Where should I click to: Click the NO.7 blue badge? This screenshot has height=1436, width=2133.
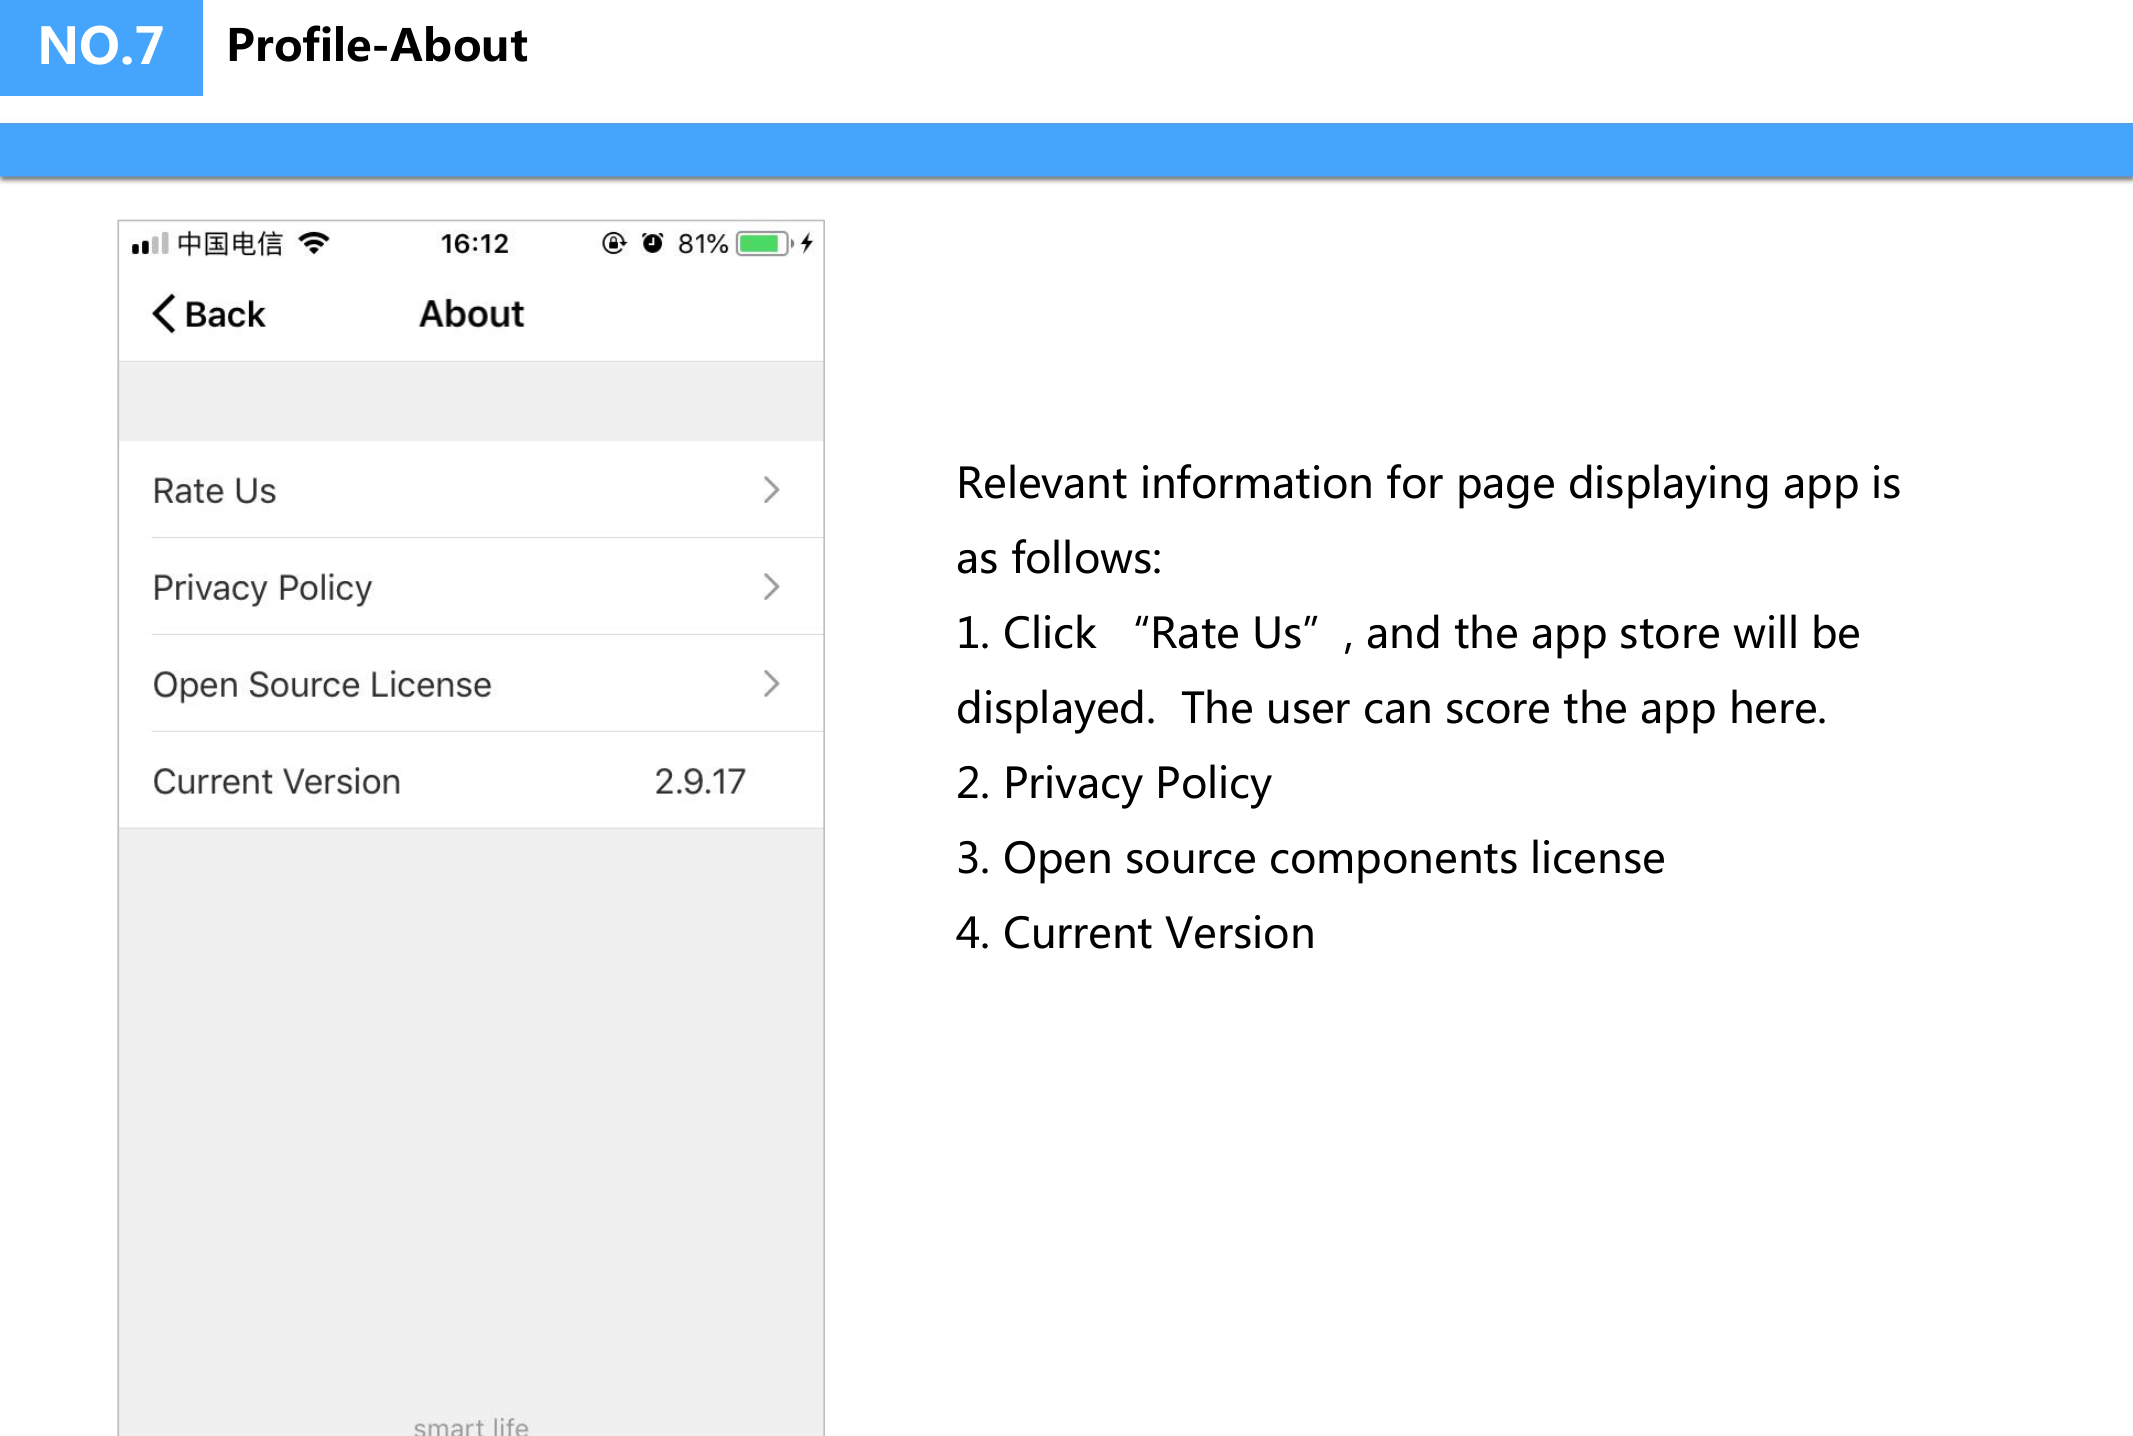101,48
